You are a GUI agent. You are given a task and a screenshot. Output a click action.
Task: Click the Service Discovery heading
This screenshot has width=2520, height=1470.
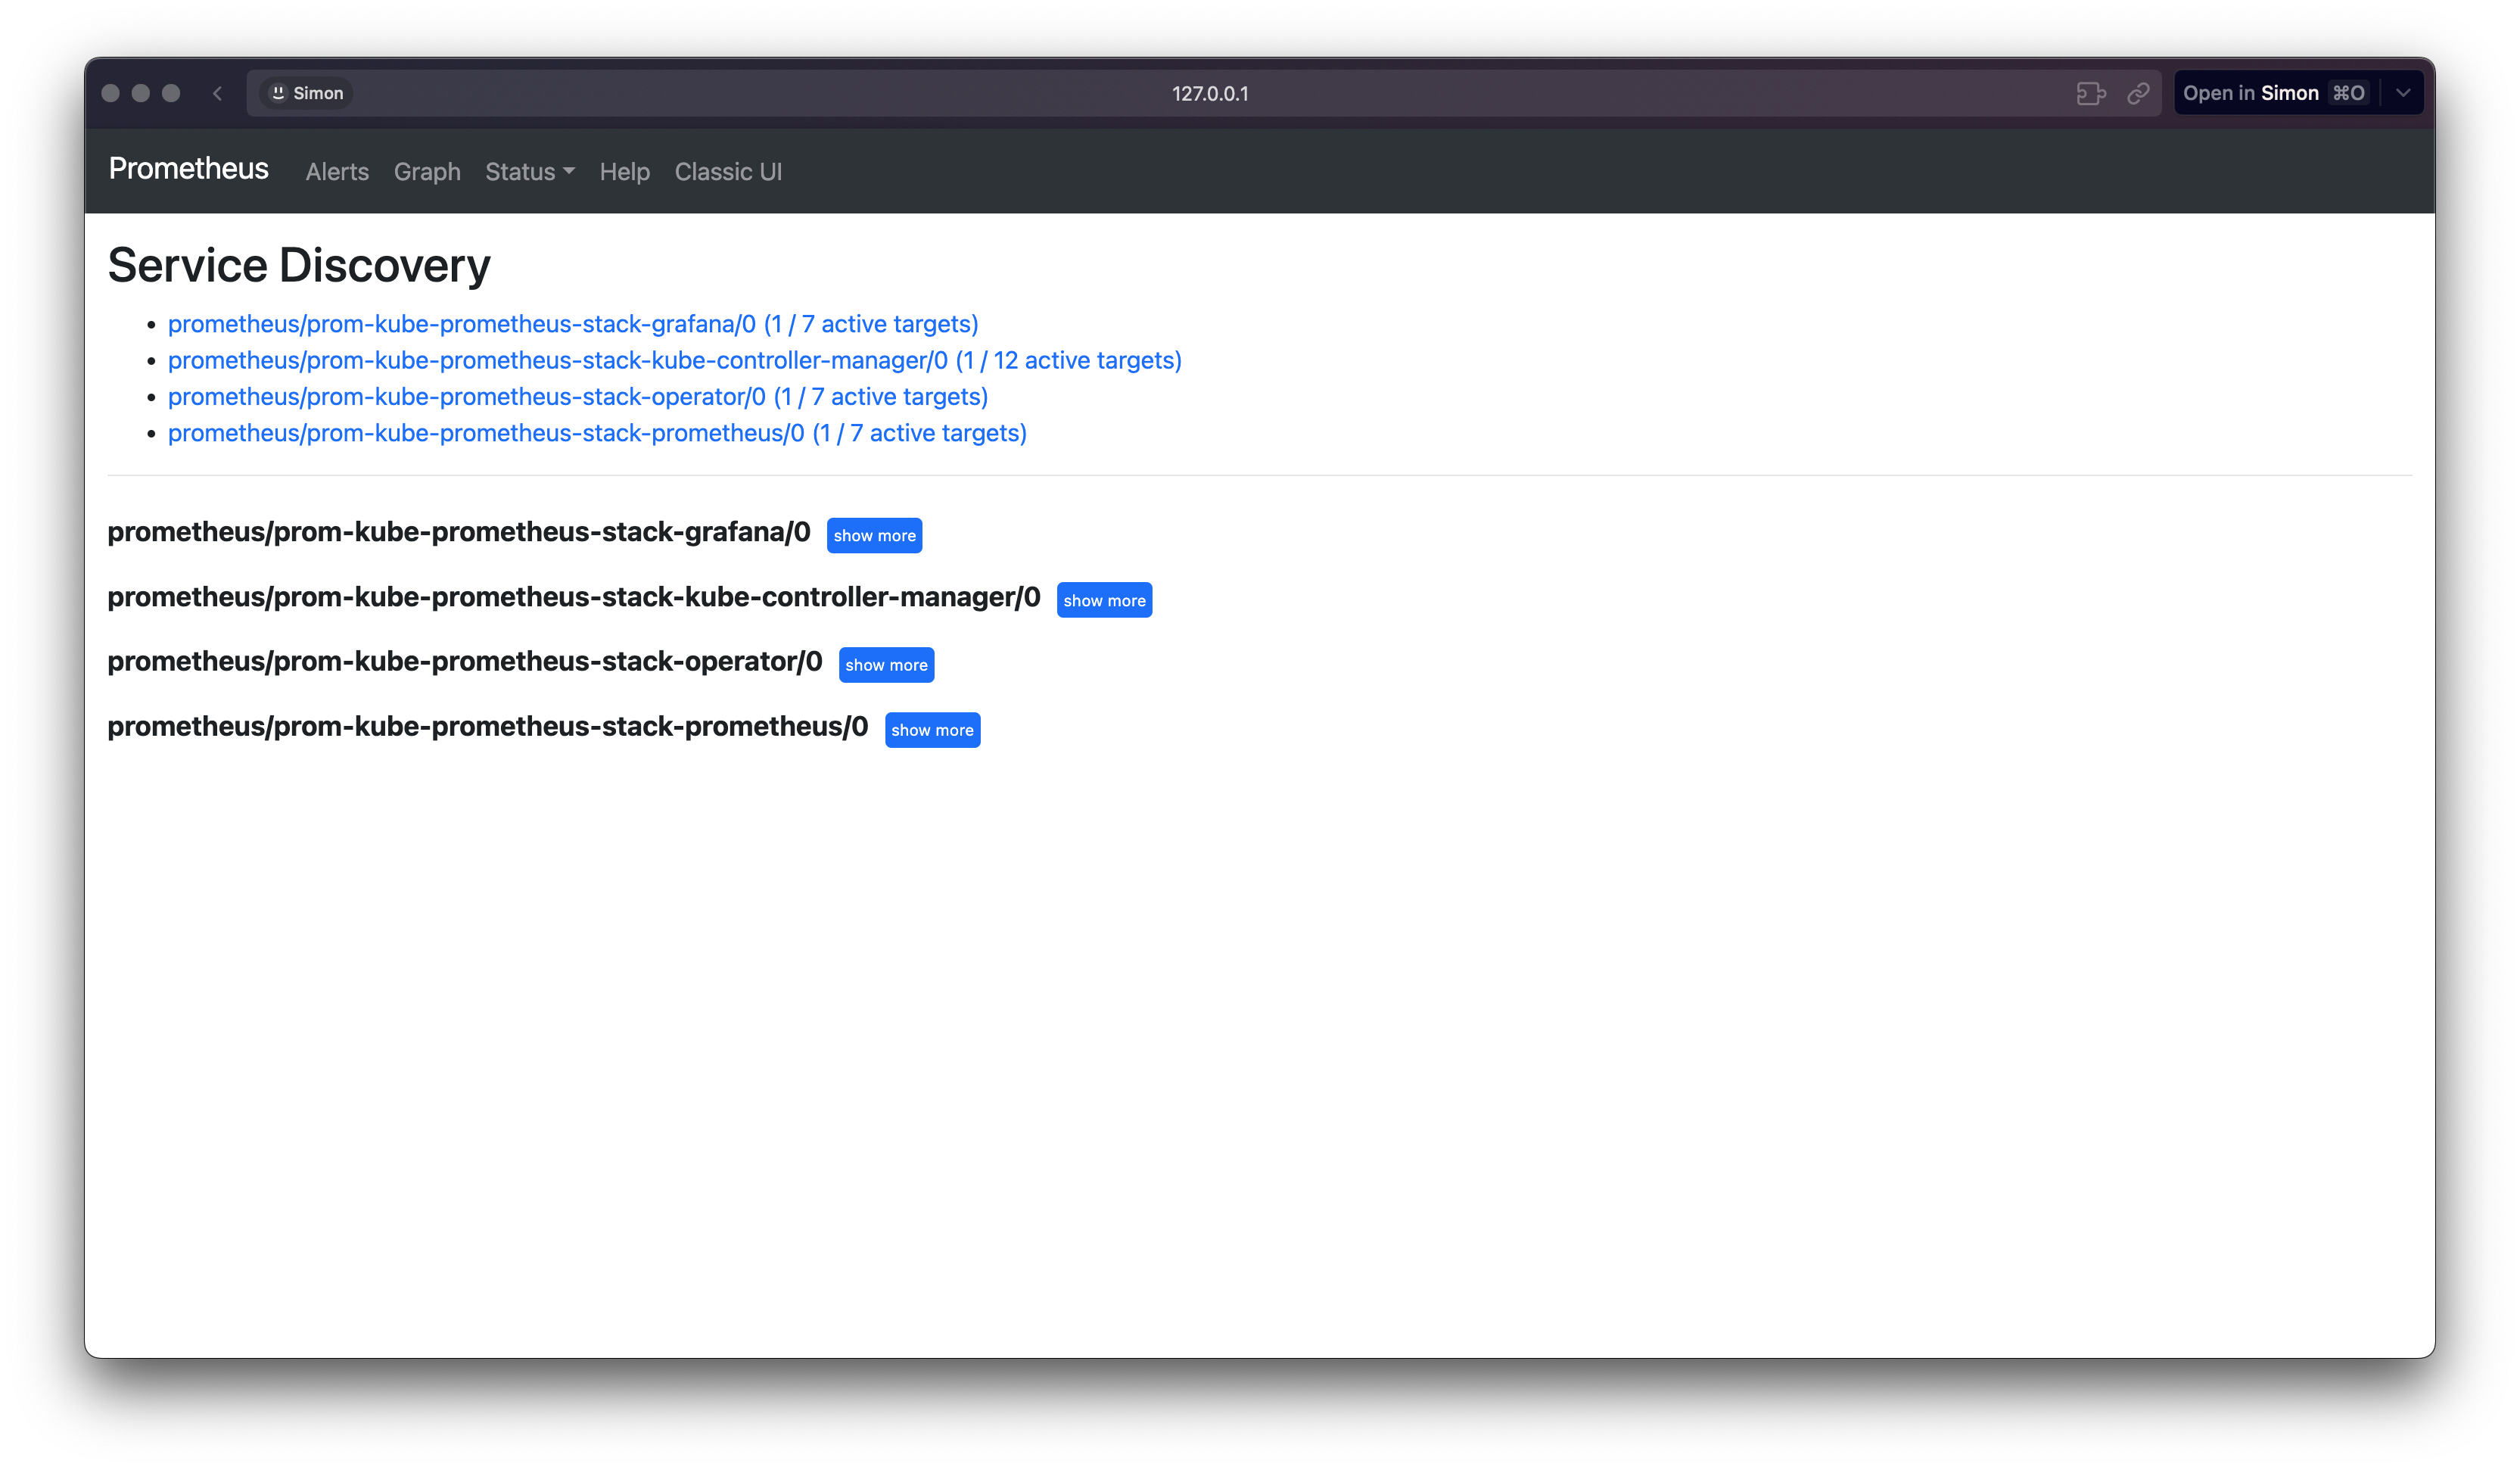click(299, 265)
